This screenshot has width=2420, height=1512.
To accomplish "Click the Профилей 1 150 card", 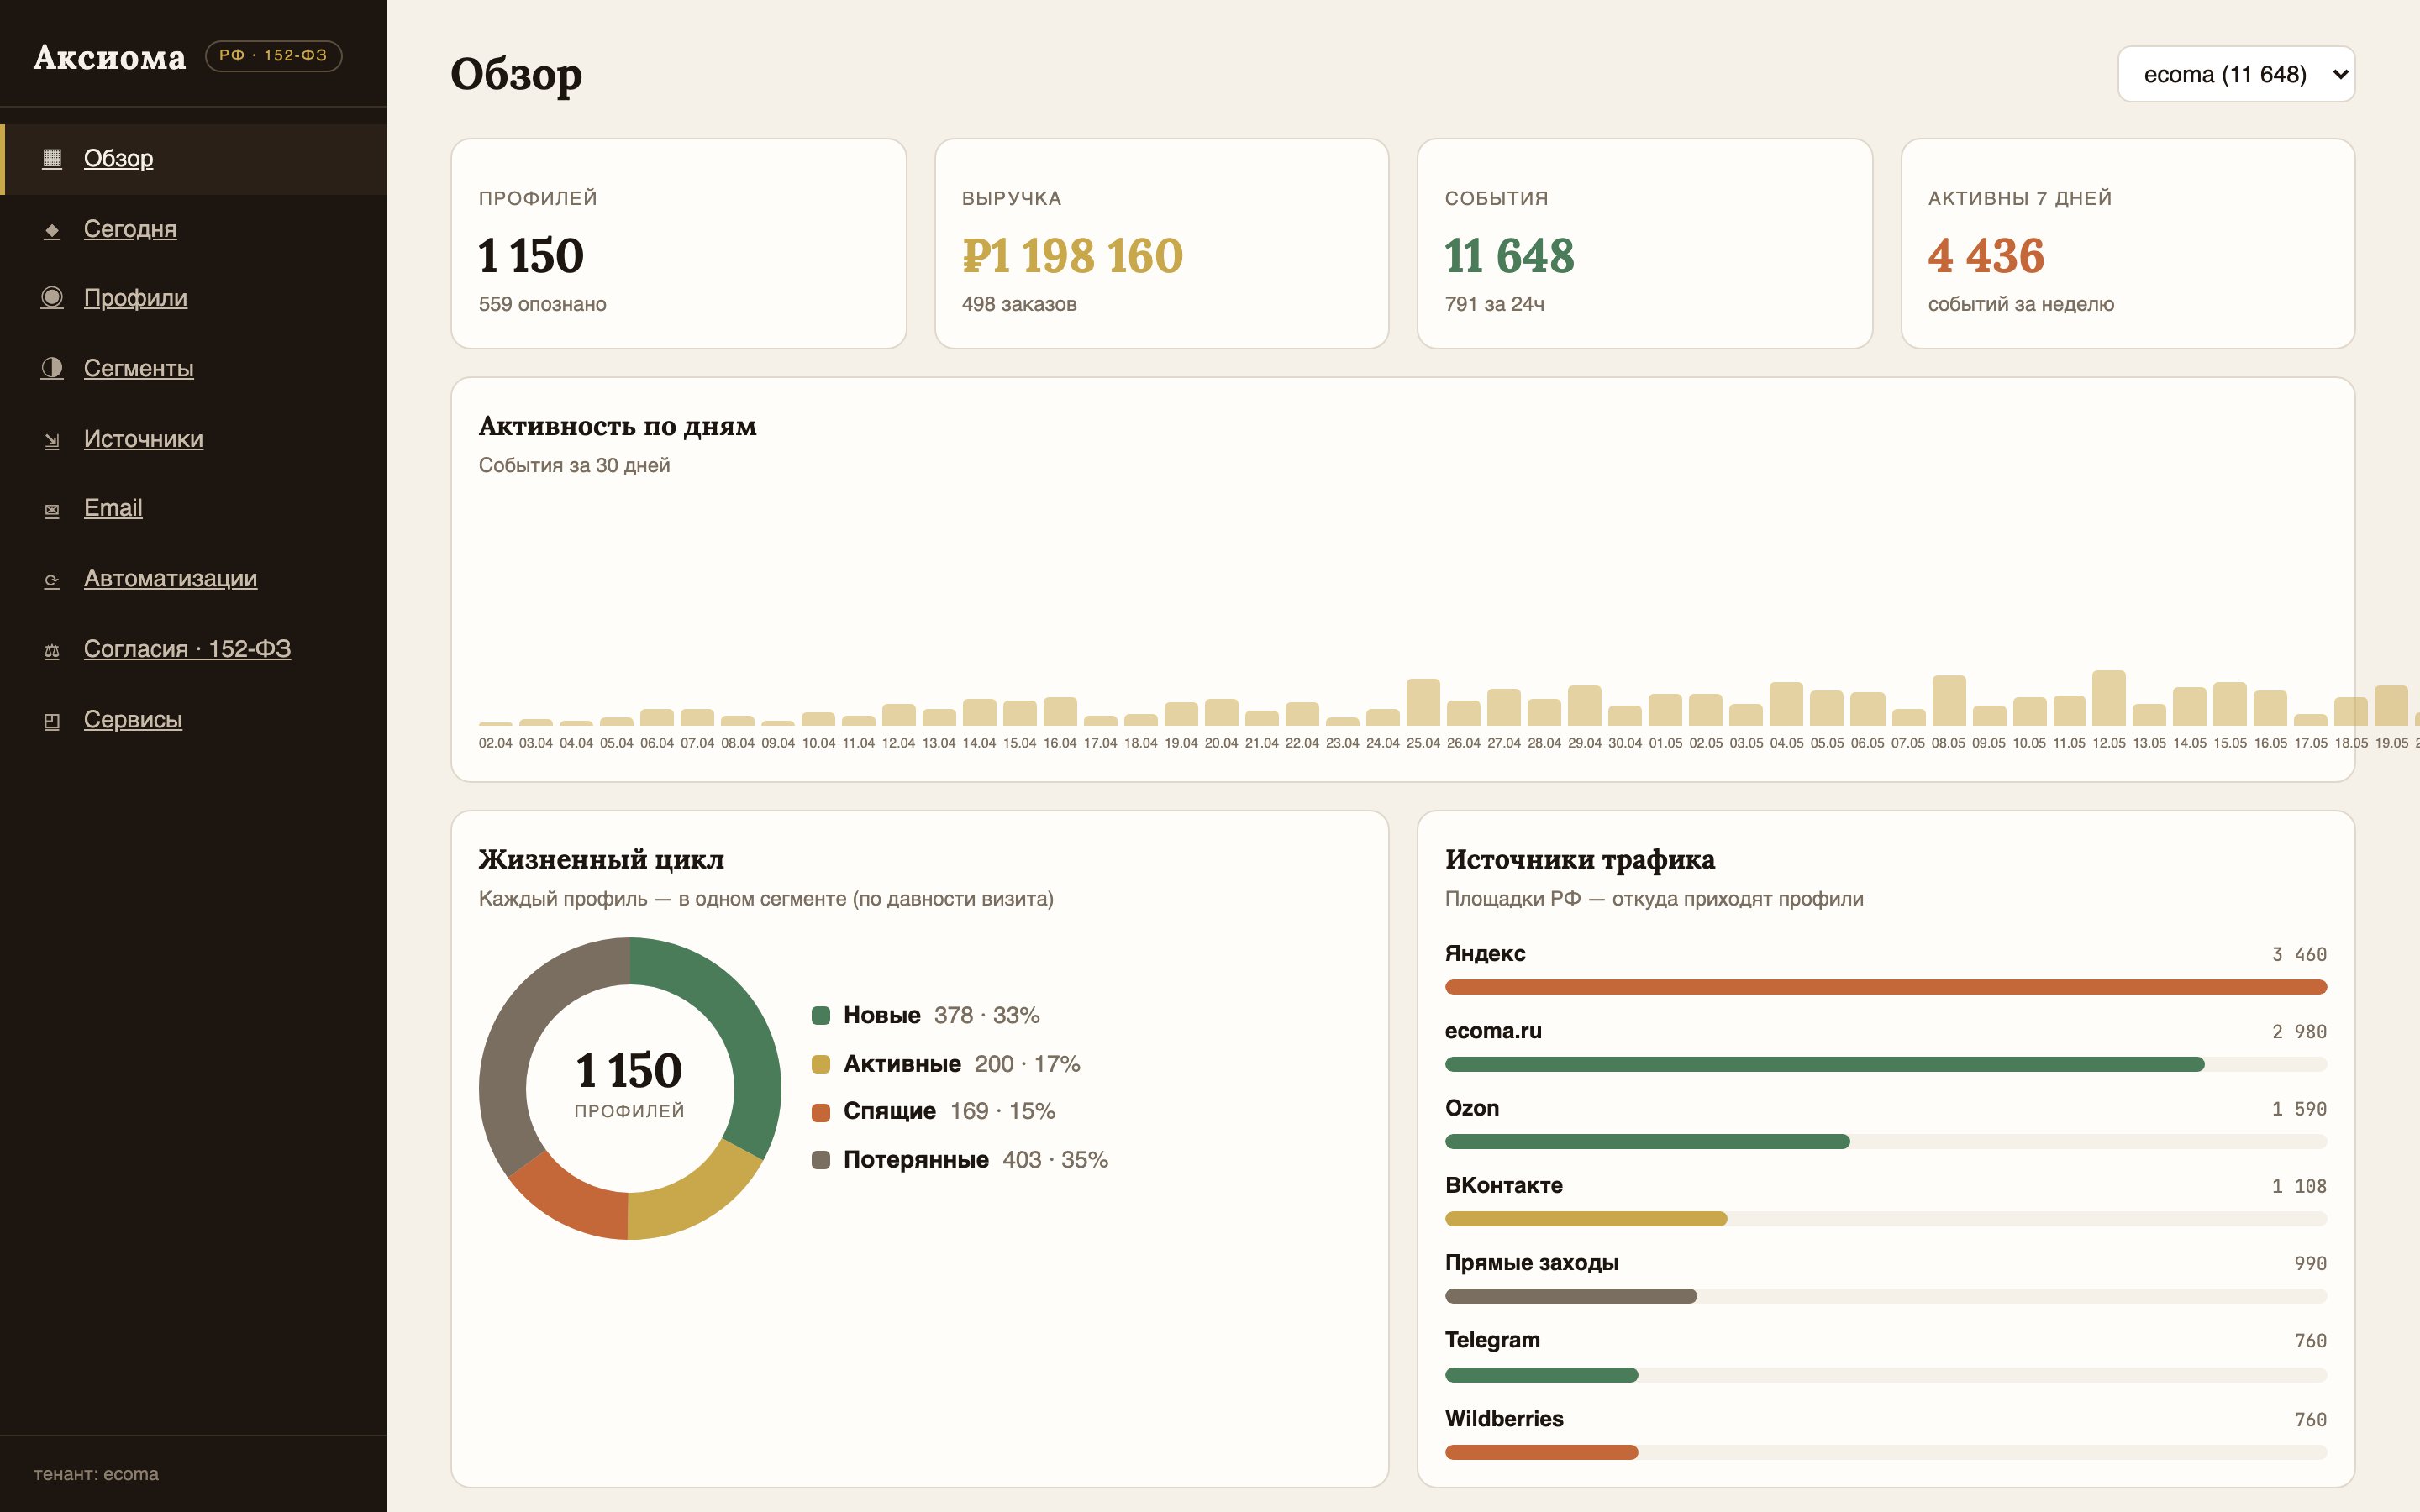I will click(x=678, y=243).
